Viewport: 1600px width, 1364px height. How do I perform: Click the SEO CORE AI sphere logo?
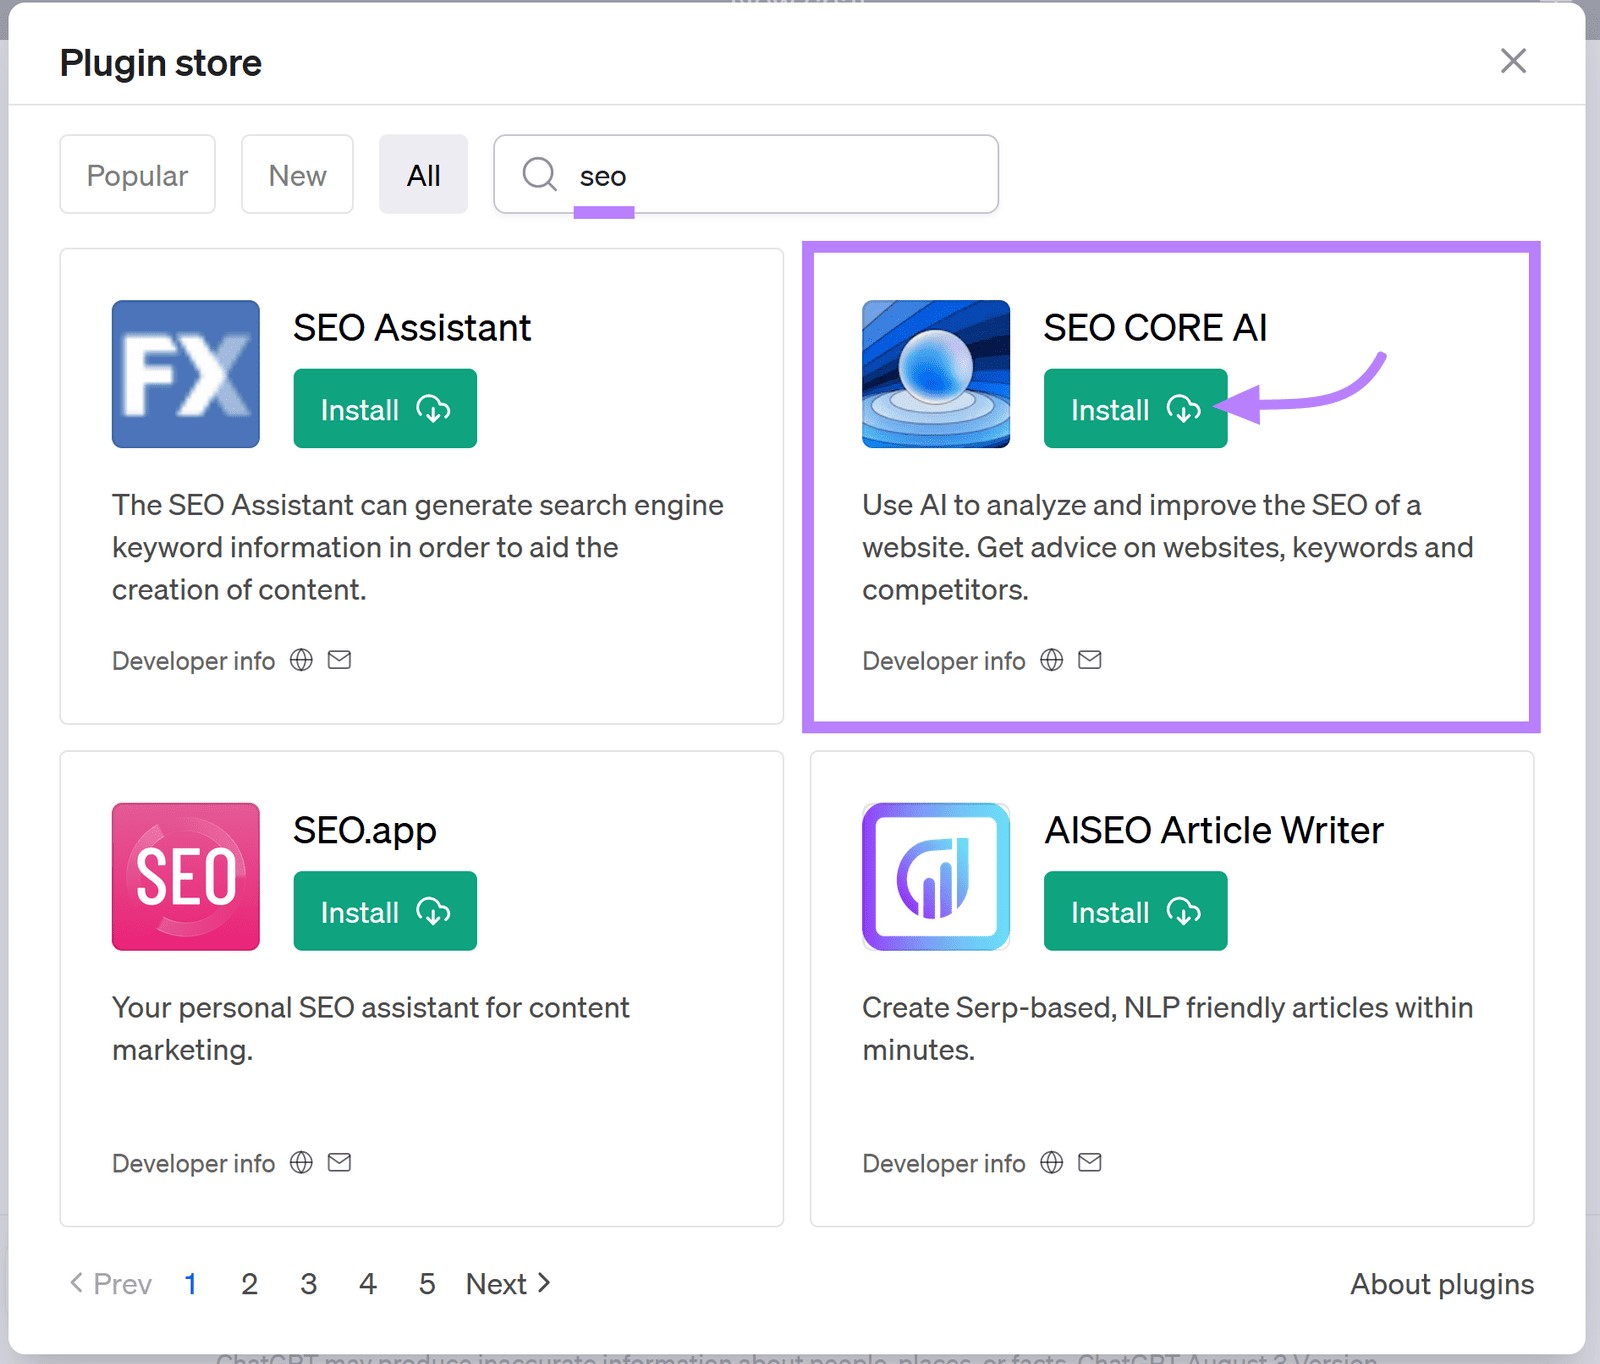pyautogui.click(x=936, y=373)
